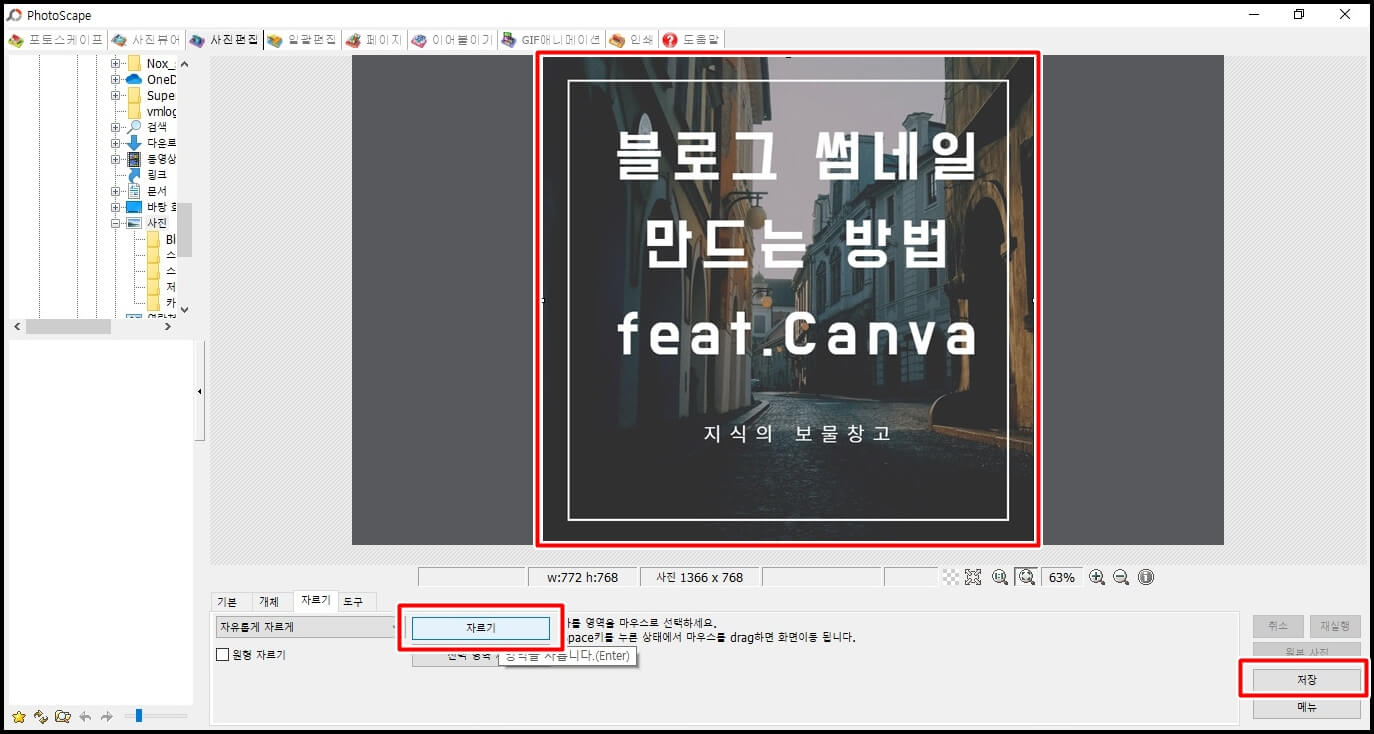
Task: Select the 사진편집 tab
Action: click(224, 40)
